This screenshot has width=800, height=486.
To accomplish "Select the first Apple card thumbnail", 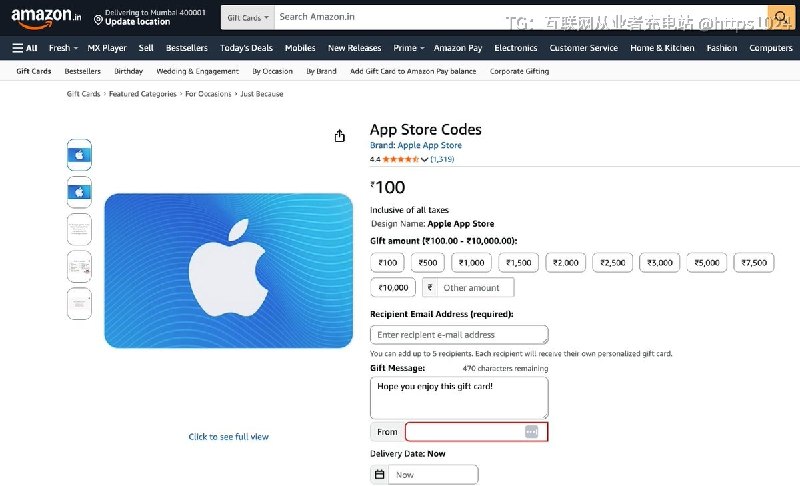I will (79, 155).
